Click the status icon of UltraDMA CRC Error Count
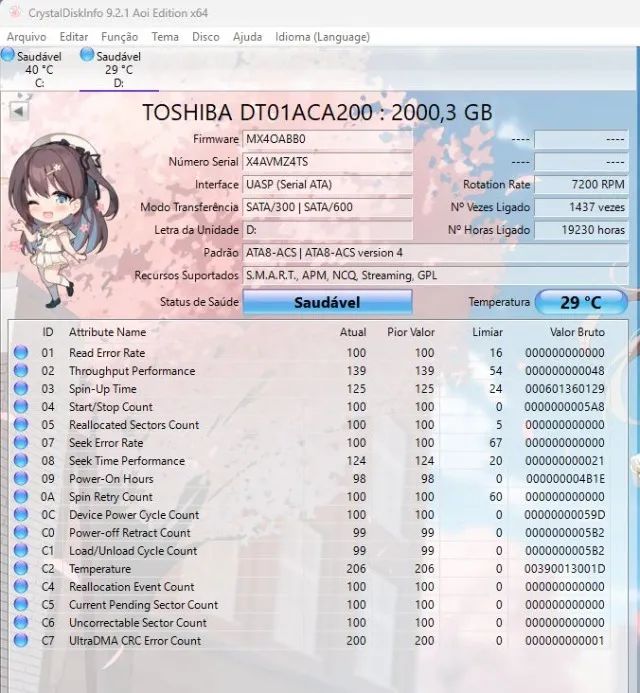640x693 pixels. tap(21, 640)
